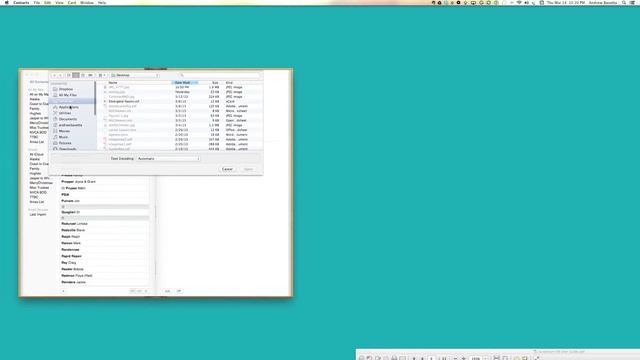Select the Last Import smart group
This screenshot has width=640, height=360.
pos(38,214)
